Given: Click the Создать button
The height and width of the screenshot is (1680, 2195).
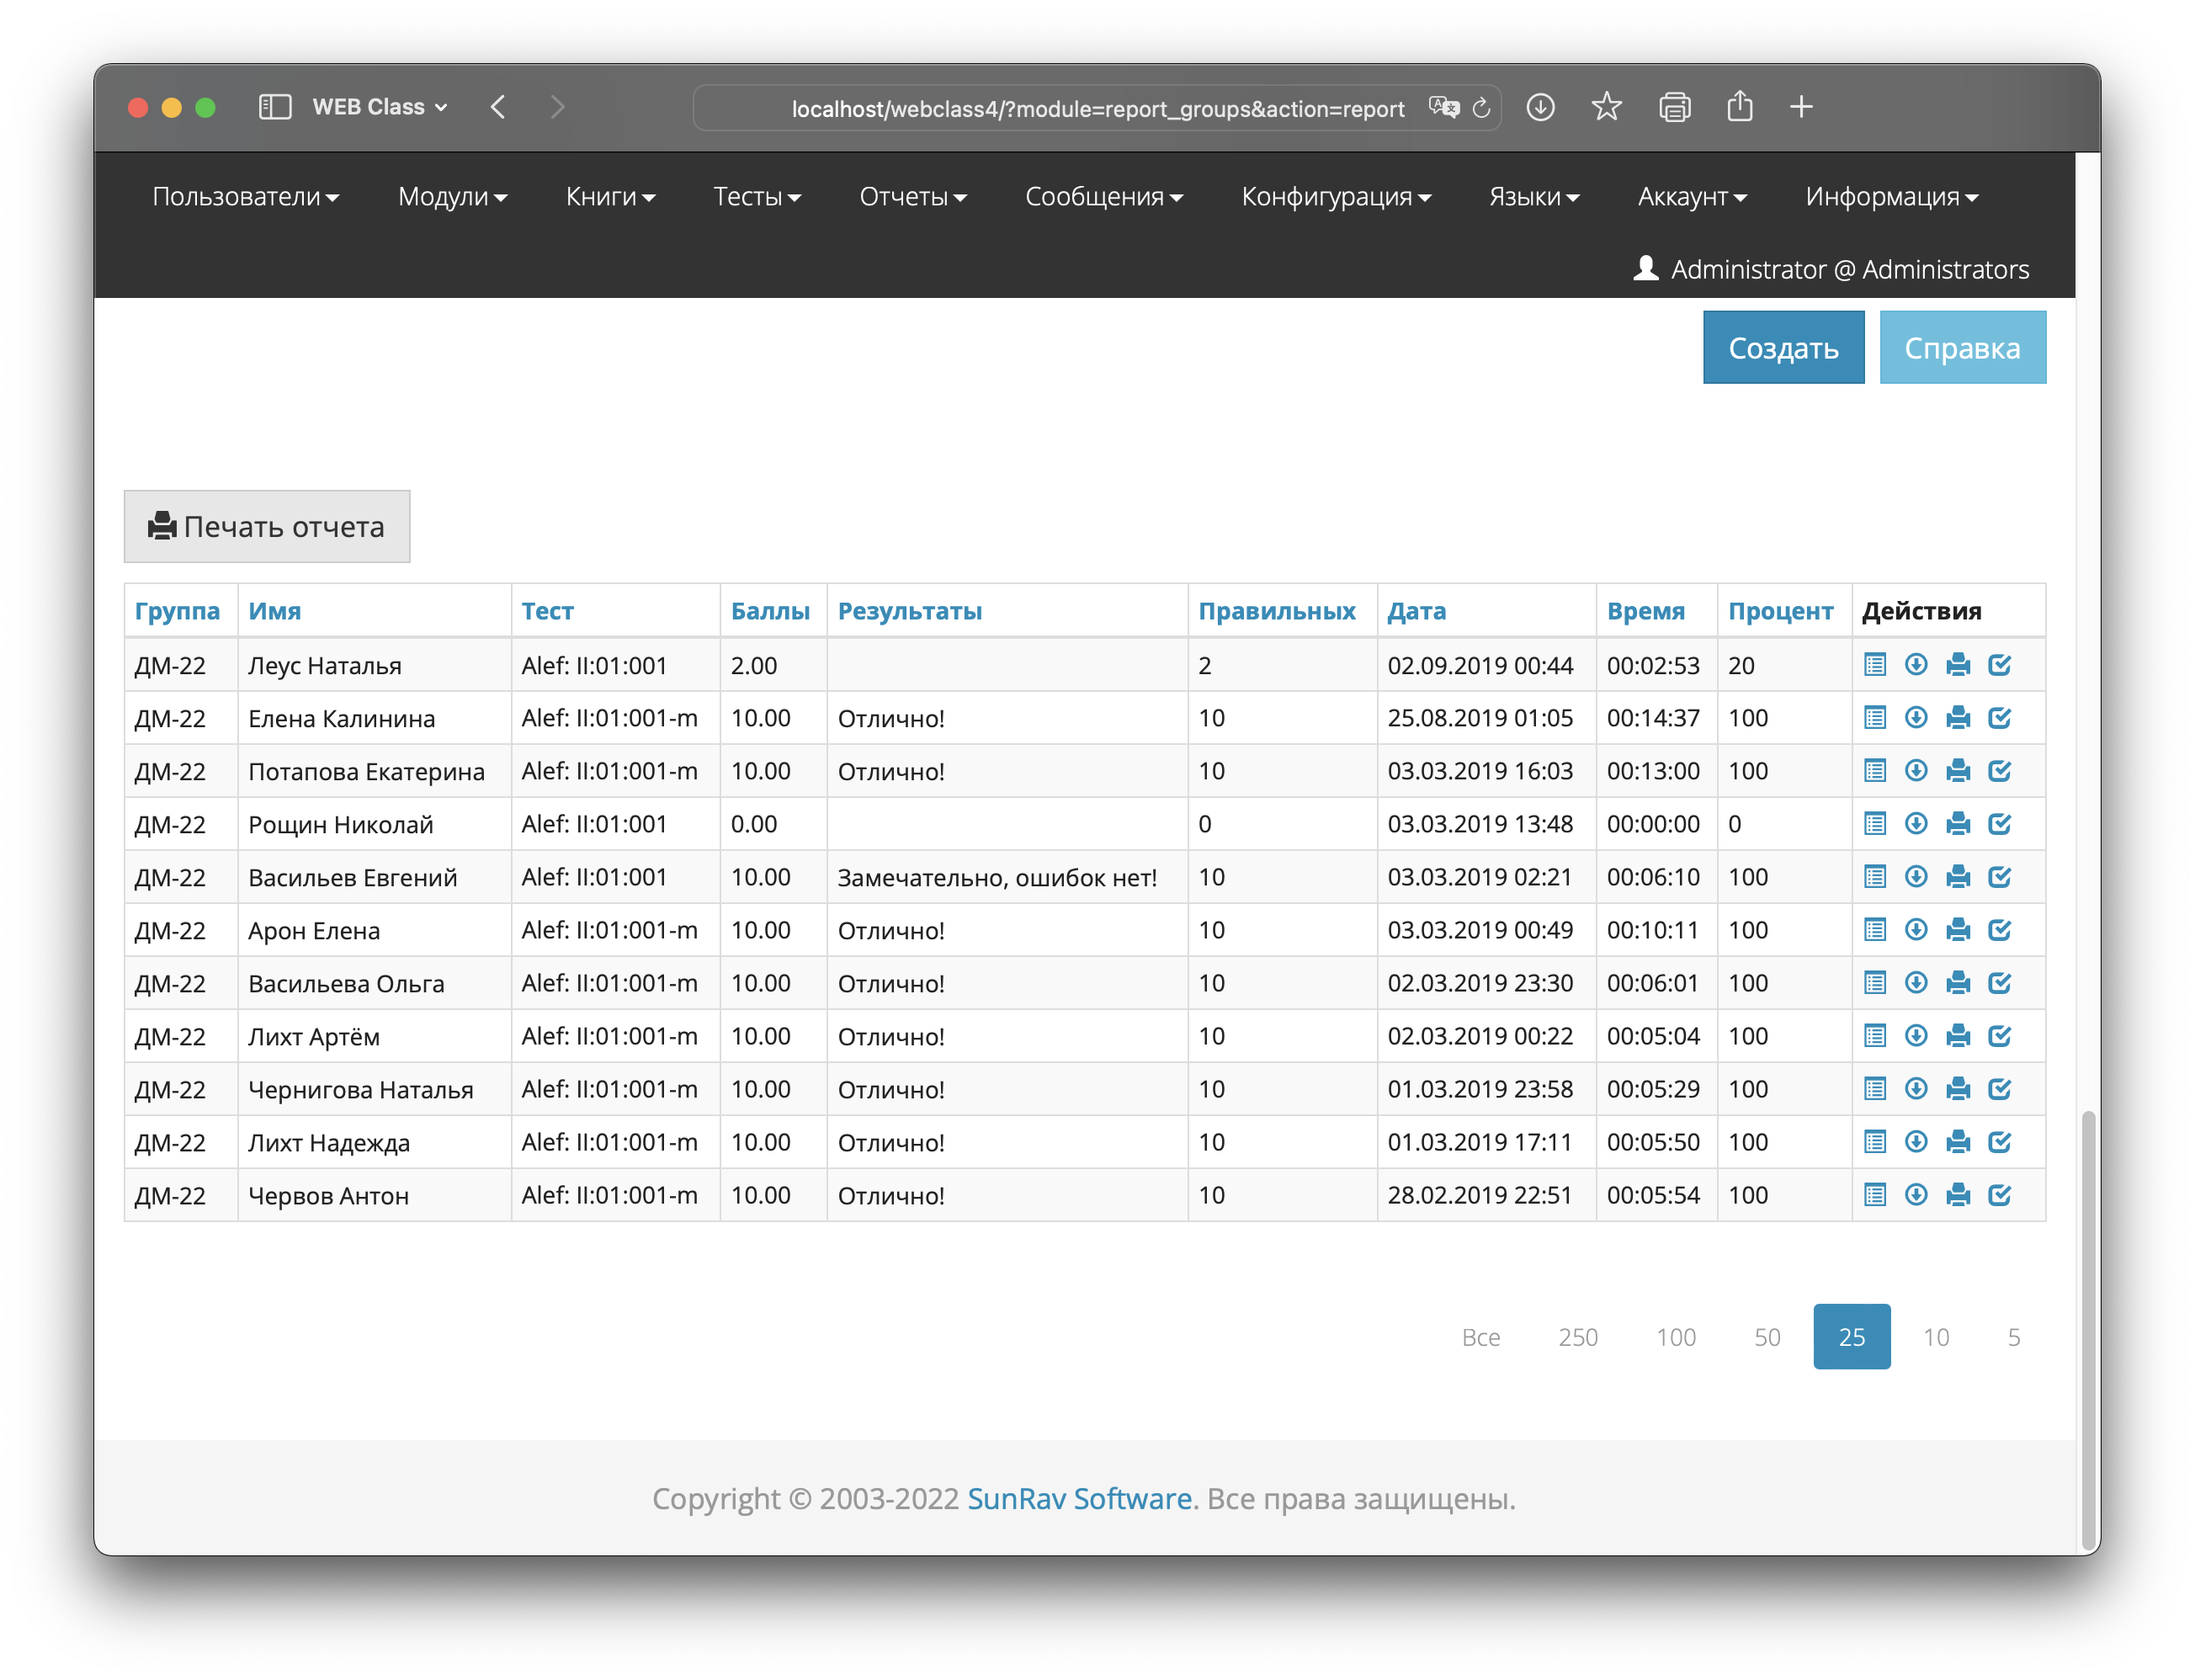Looking at the screenshot, I should pos(1783,348).
